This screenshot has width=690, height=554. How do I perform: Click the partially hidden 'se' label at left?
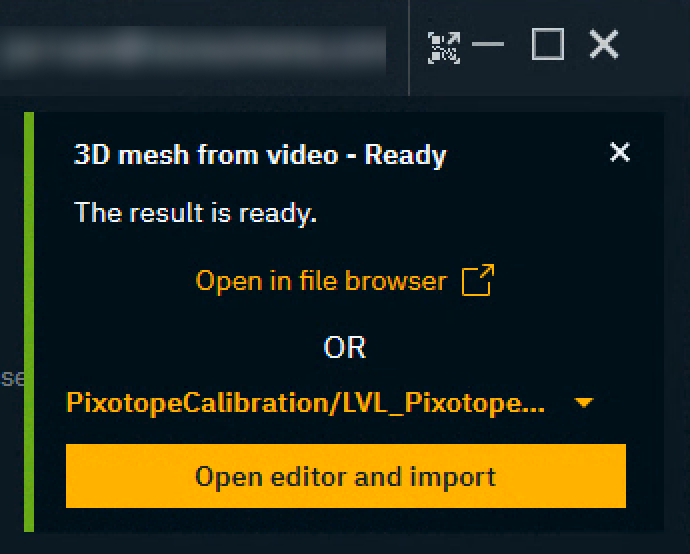[x=12, y=378]
